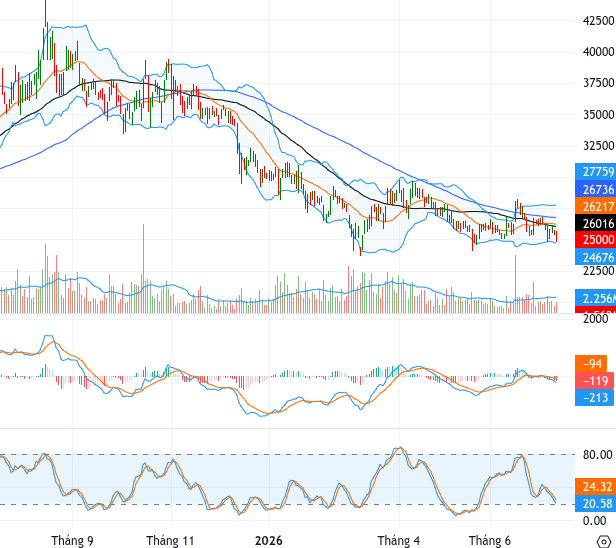Click the 27759 upper Bollinger band label

point(596,172)
